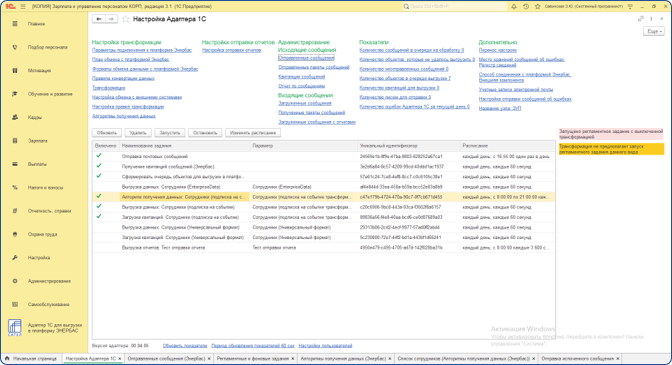This screenshot has width=672, height=365.
Task: Focus the search field in title bar
Action: tap(454, 6)
